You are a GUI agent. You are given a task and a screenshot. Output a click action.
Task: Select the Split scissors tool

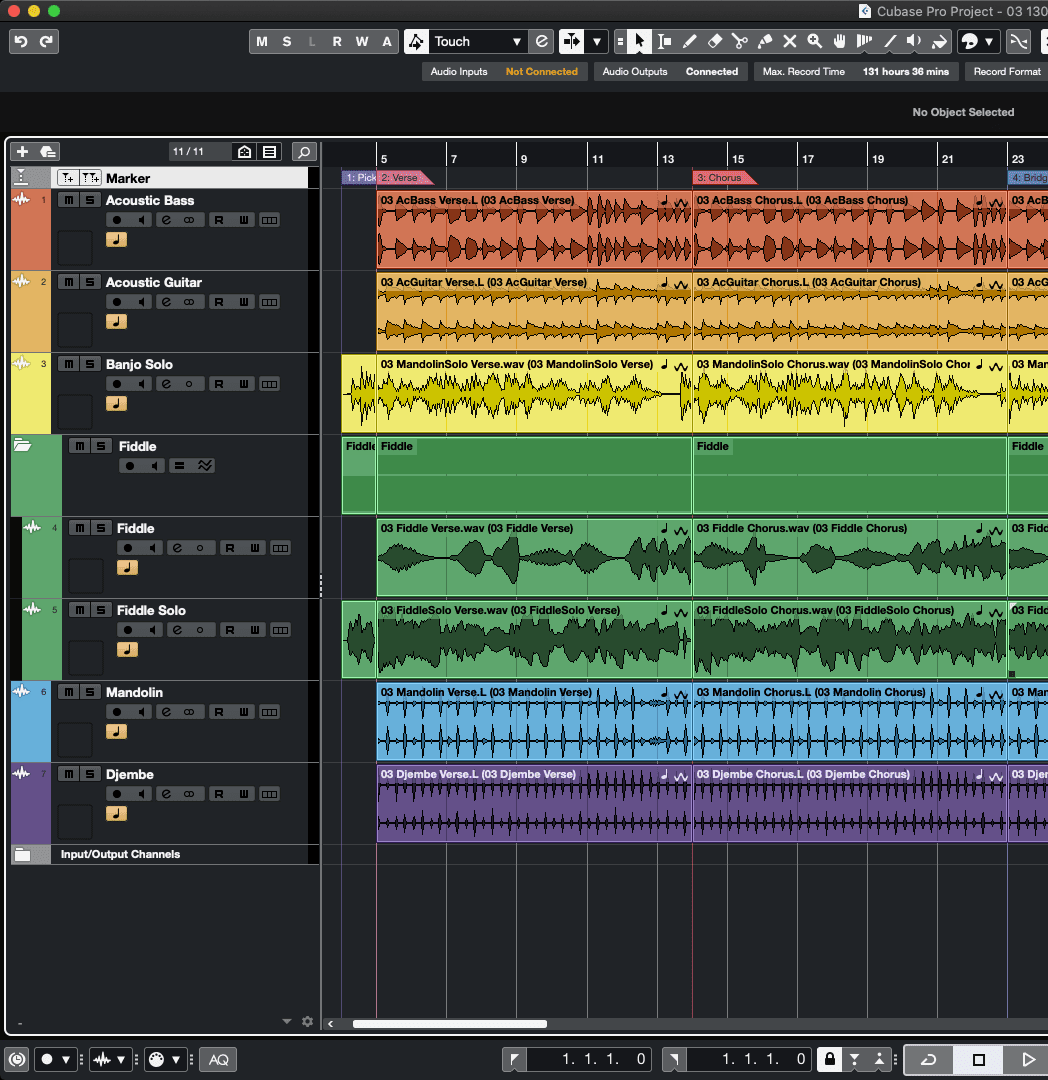click(739, 41)
